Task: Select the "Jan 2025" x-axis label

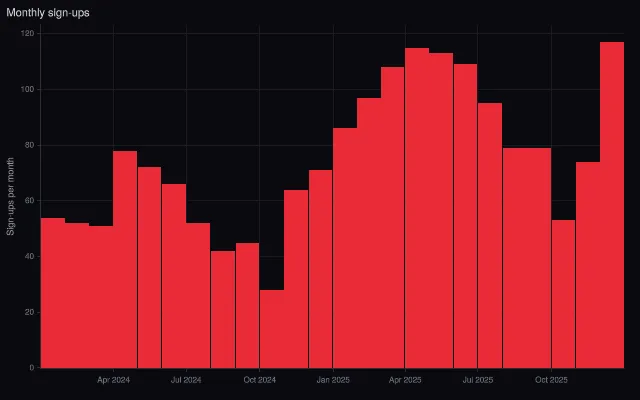Action: [x=333, y=380]
